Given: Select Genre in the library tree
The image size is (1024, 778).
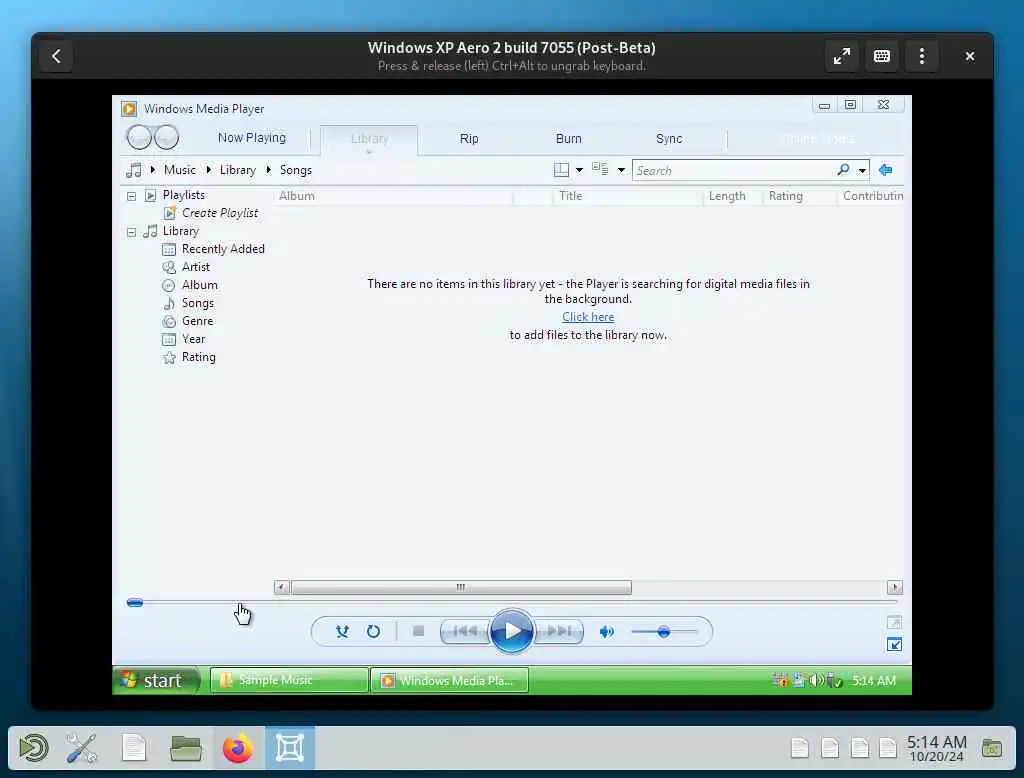Looking at the screenshot, I should [197, 321].
